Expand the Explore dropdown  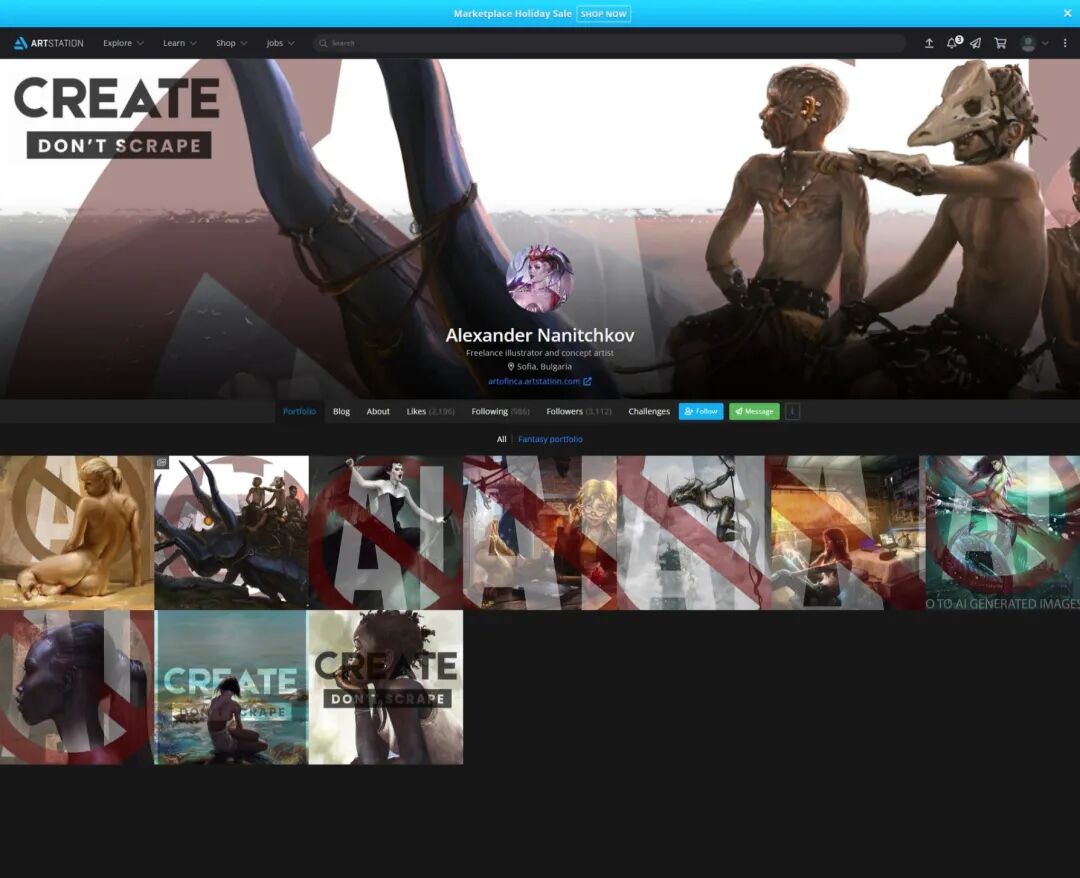point(123,43)
